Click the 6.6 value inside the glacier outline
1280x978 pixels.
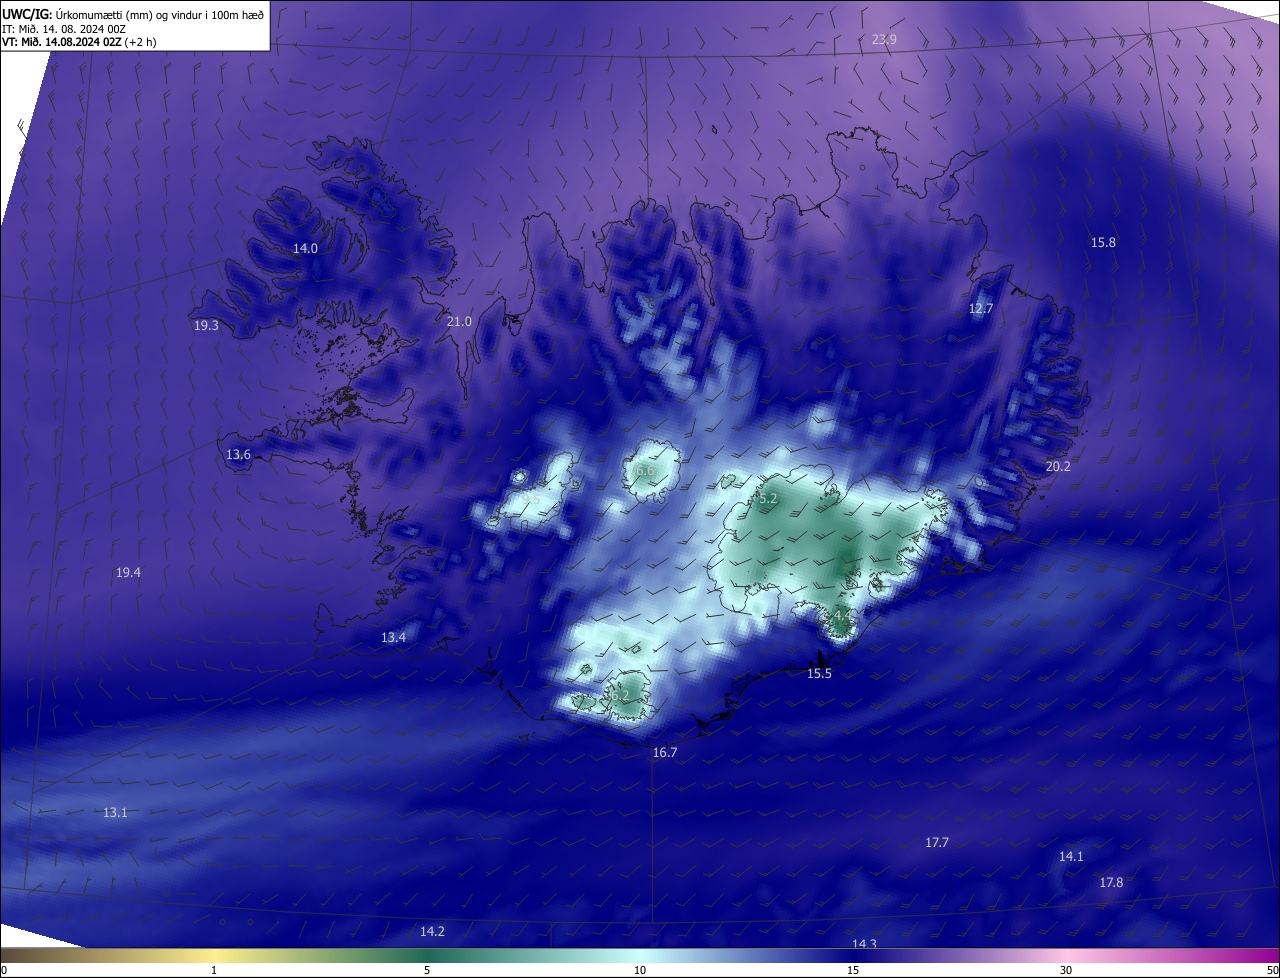[x=645, y=470]
